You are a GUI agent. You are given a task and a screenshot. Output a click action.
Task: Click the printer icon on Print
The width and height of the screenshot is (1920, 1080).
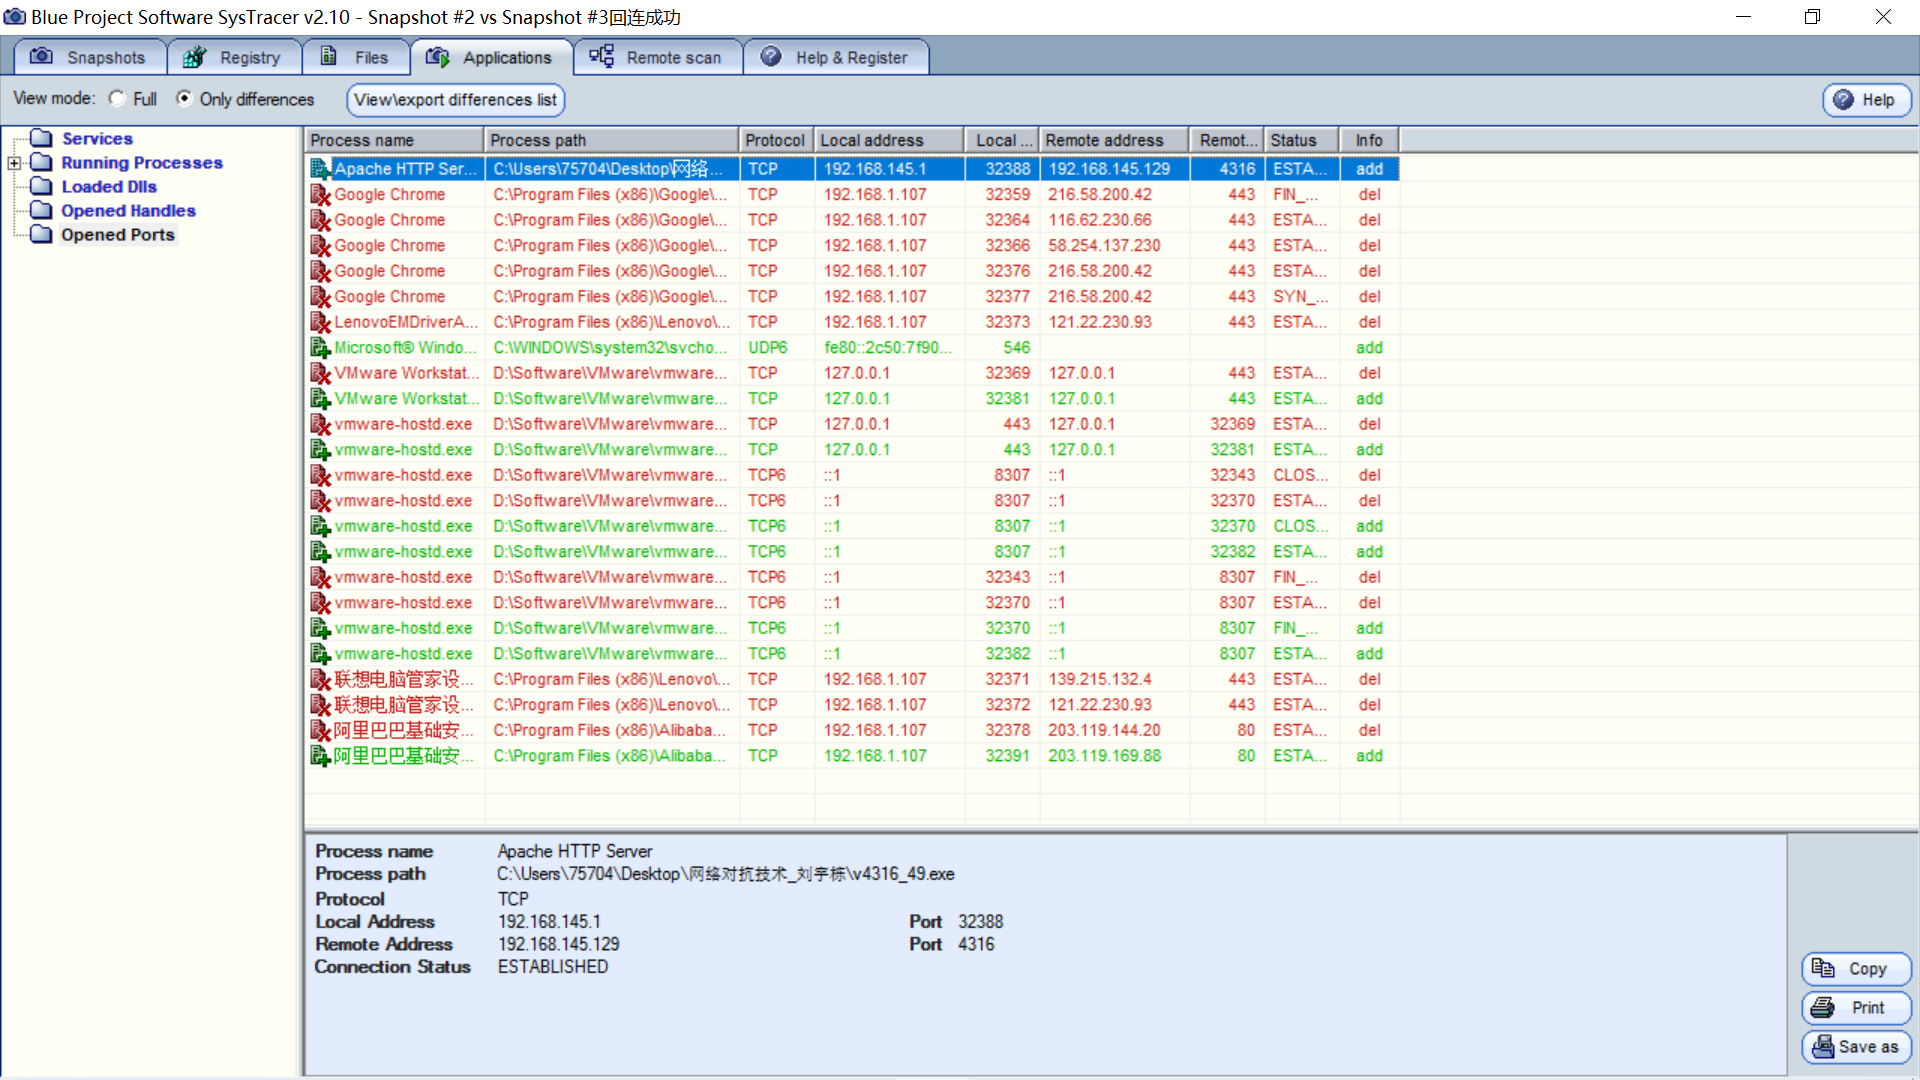click(1823, 1007)
